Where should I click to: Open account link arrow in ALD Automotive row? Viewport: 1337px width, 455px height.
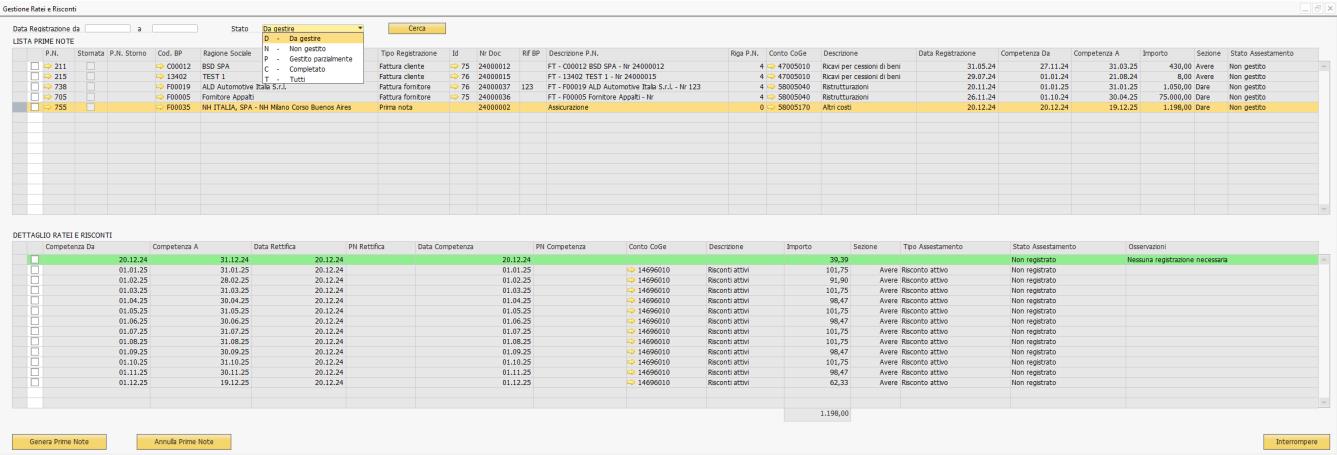coord(772,87)
